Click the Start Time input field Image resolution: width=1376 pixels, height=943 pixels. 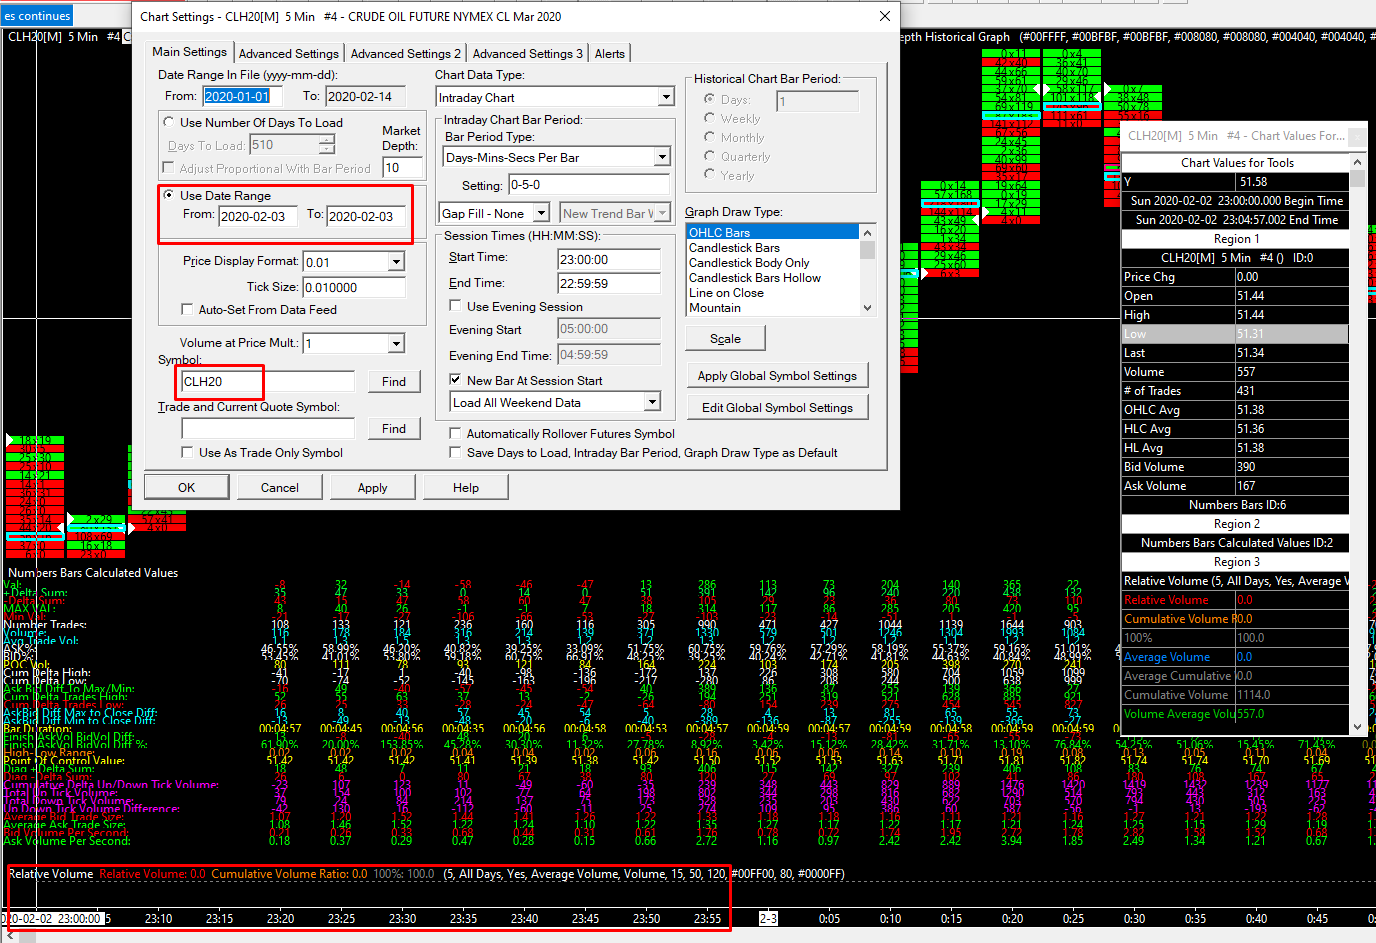[x=608, y=260]
